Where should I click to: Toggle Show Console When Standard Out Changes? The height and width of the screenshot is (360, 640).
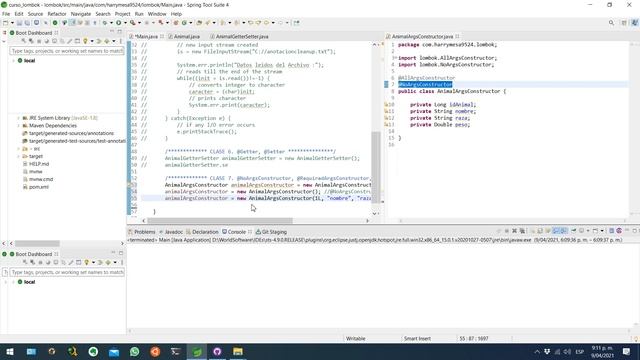556,231
